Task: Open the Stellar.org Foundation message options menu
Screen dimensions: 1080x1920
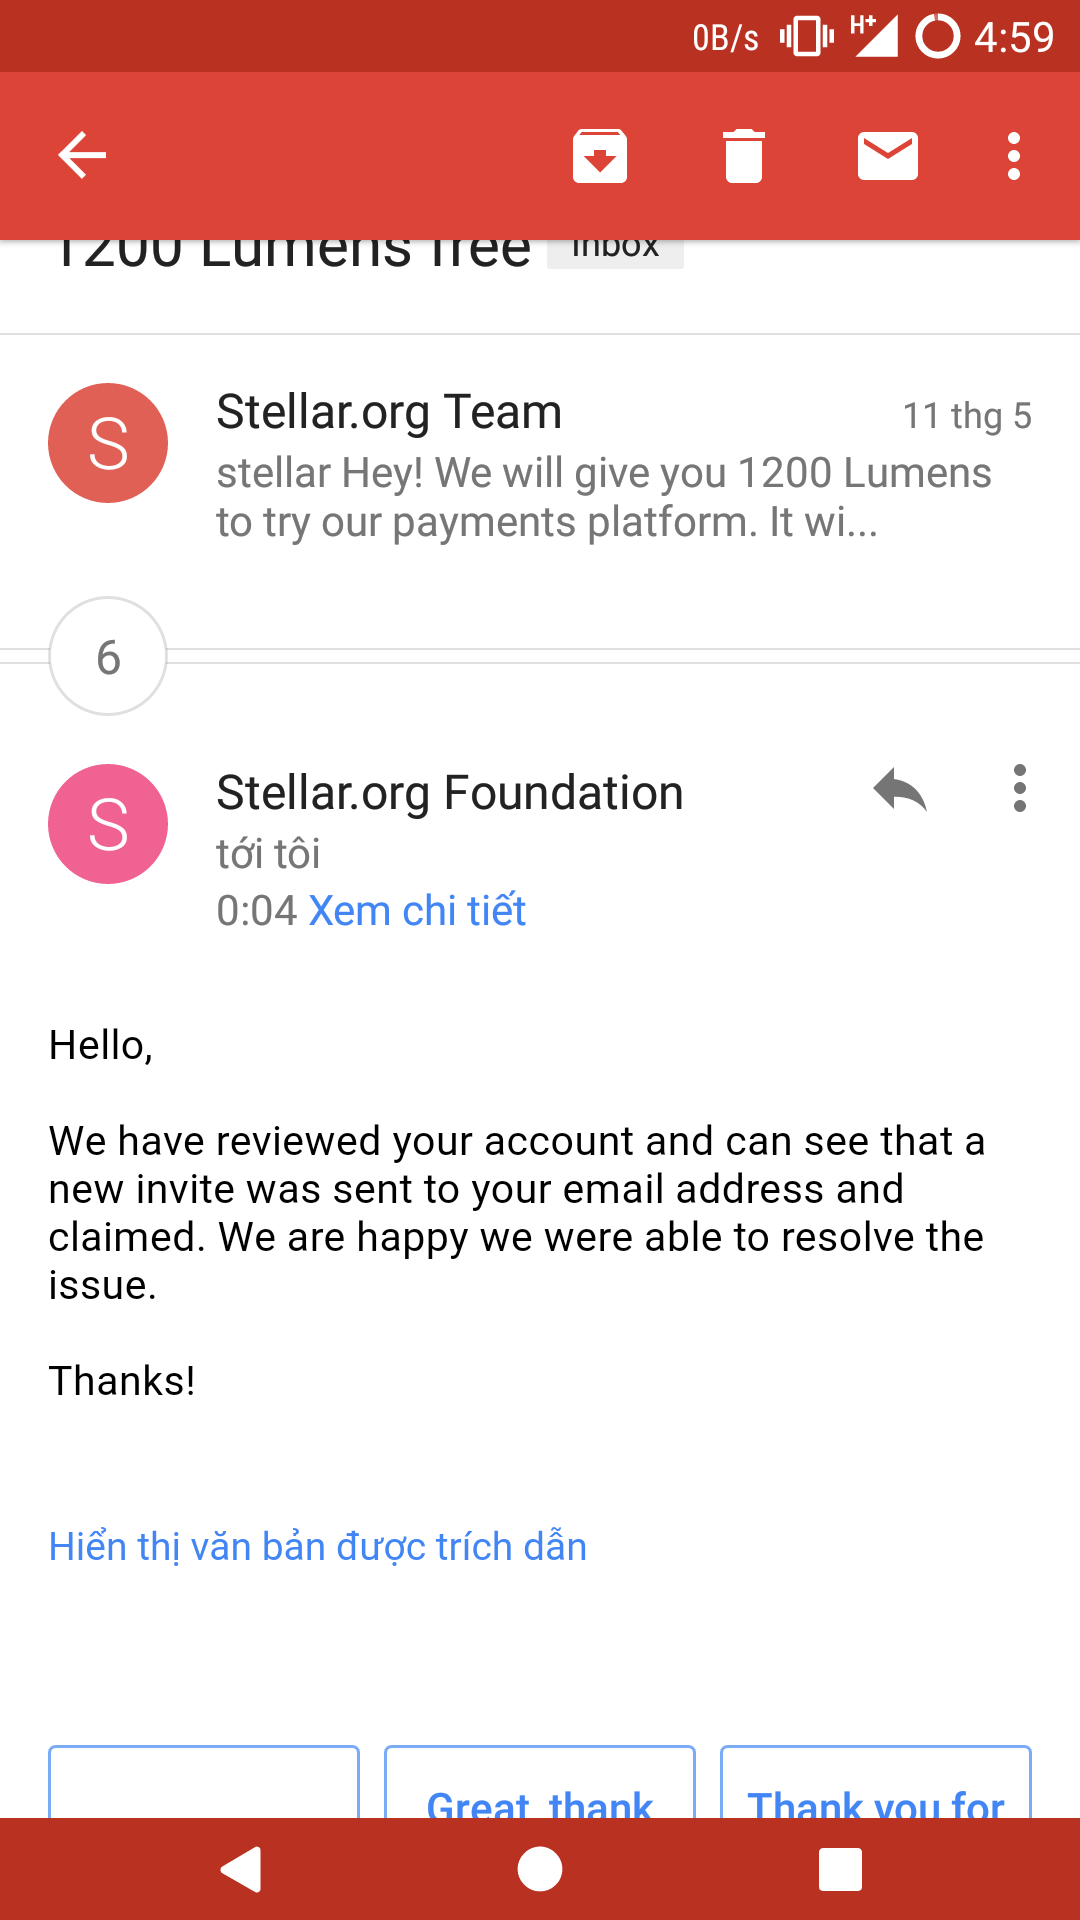Action: click(x=1019, y=790)
